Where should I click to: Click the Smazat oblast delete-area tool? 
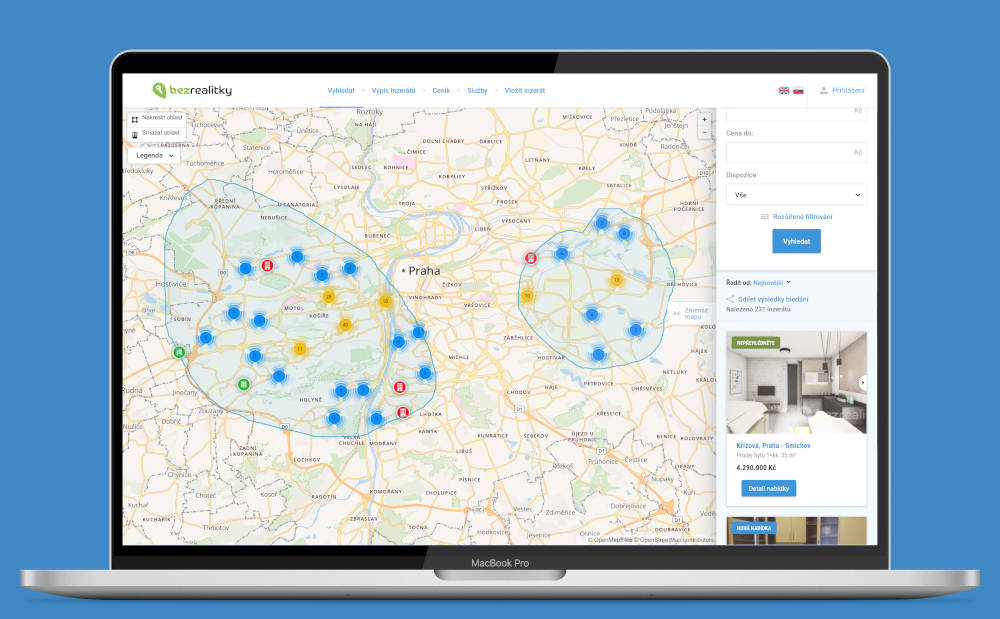click(x=157, y=133)
